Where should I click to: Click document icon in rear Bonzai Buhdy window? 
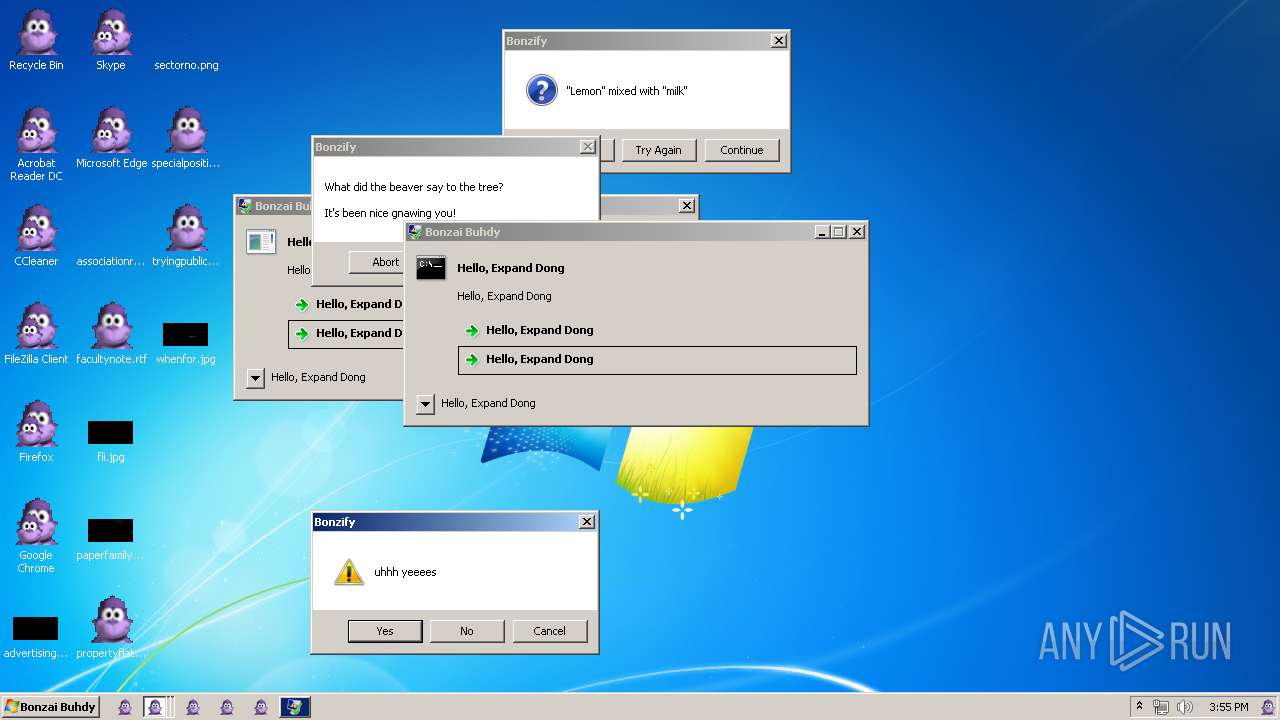click(x=261, y=242)
